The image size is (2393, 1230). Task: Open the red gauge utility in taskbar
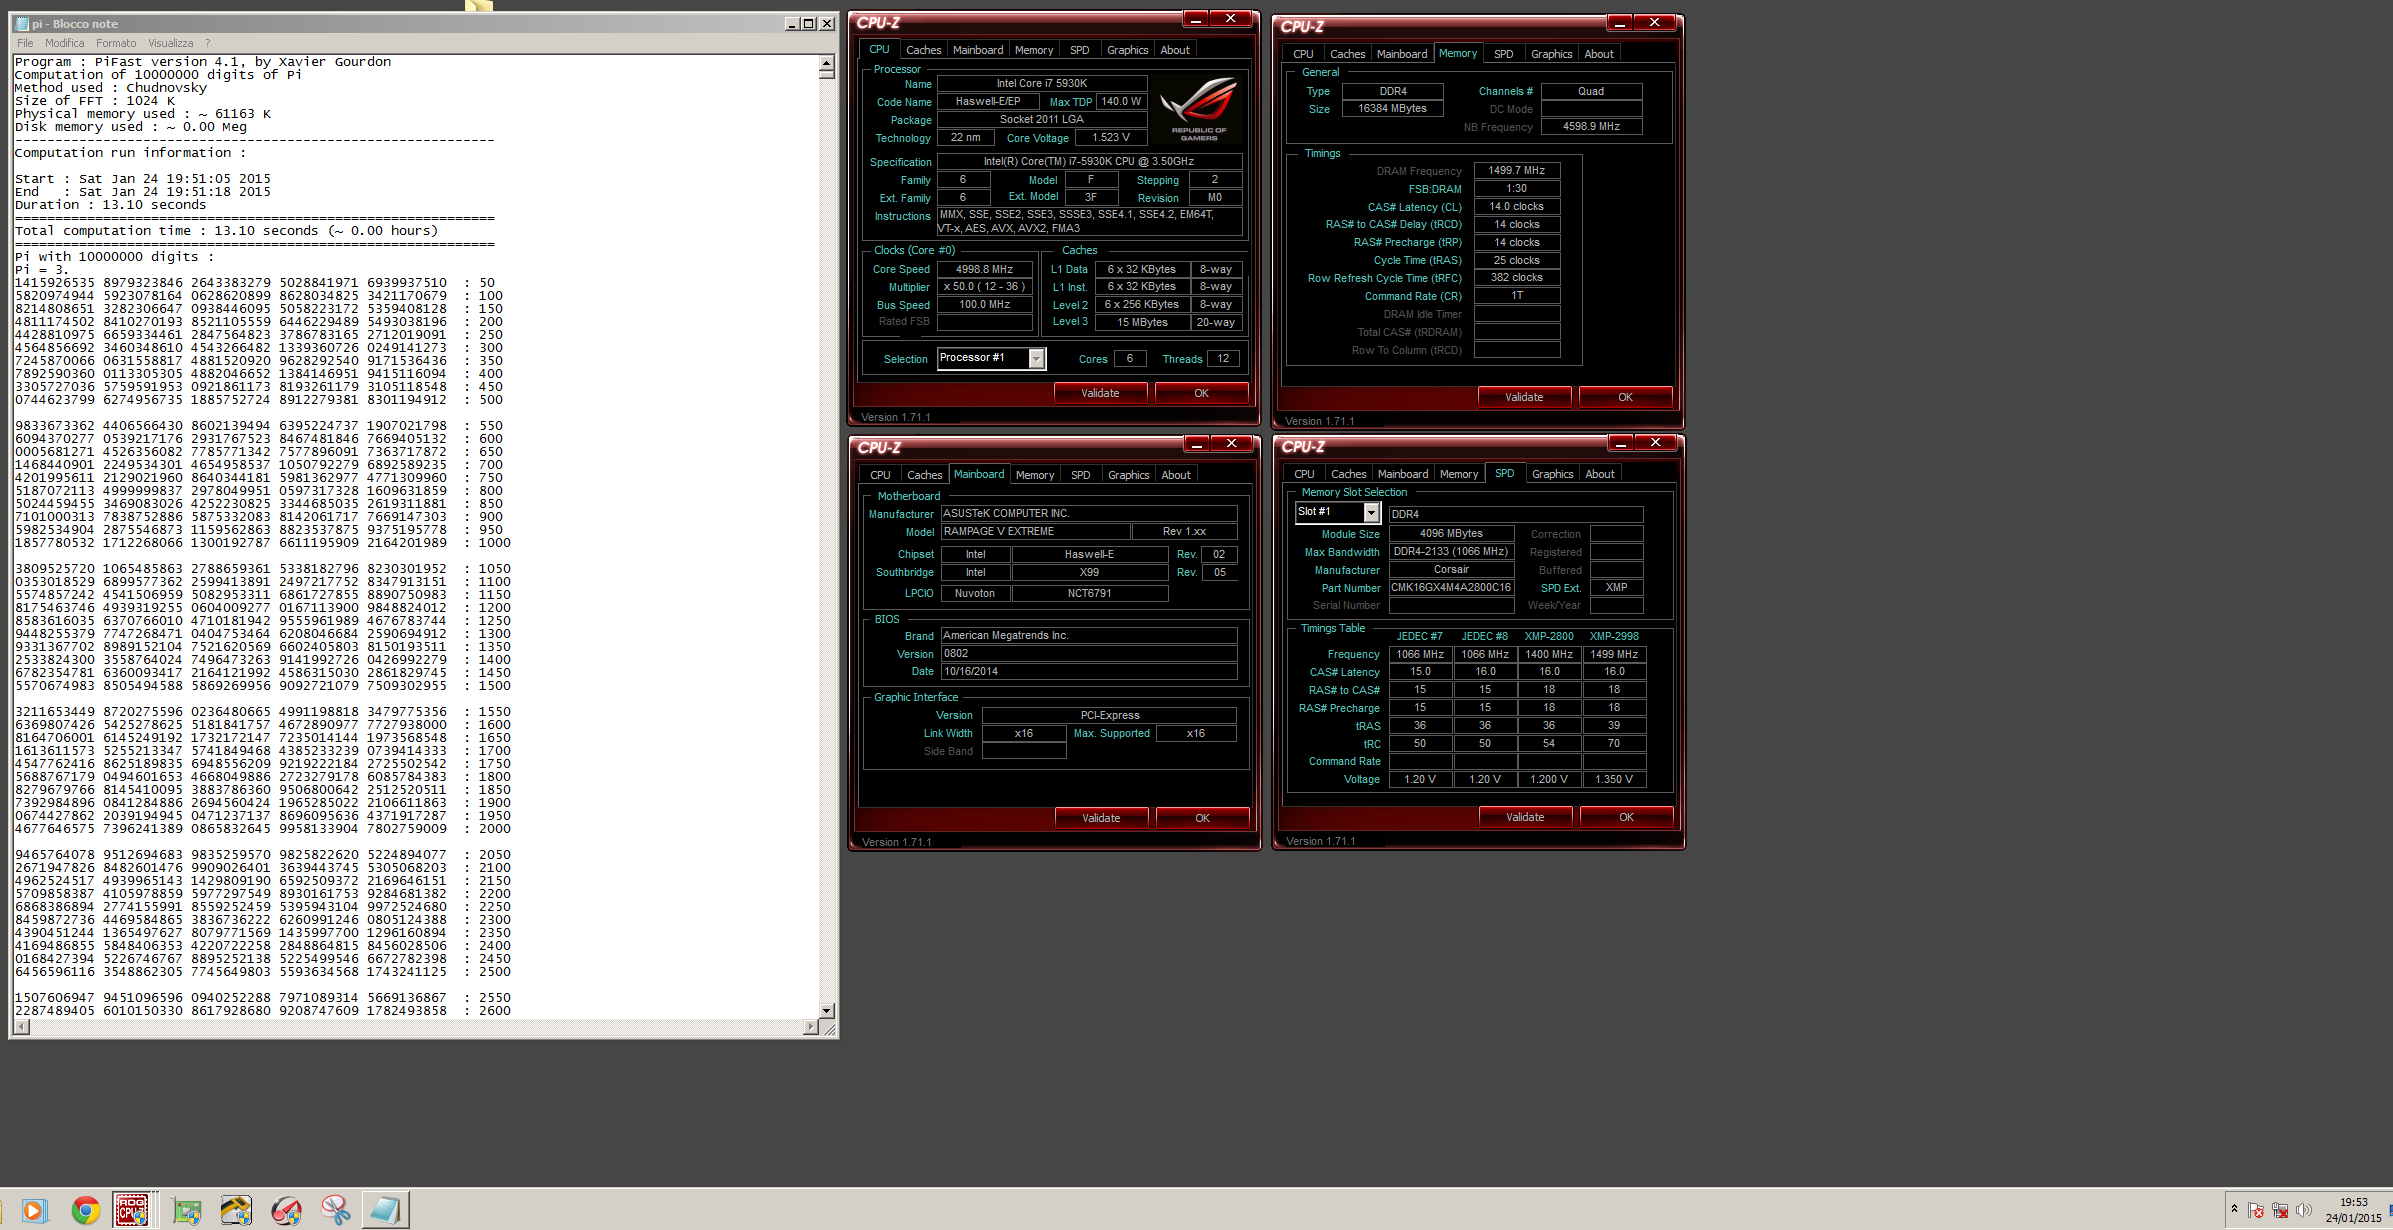pyautogui.click(x=286, y=1210)
